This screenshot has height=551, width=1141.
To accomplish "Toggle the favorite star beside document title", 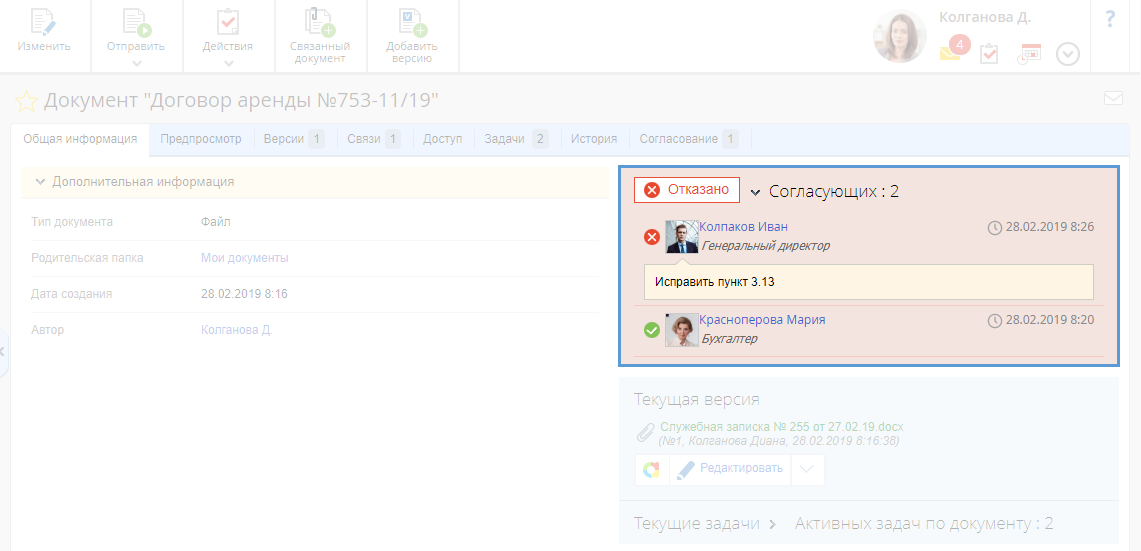I will (x=26, y=102).
